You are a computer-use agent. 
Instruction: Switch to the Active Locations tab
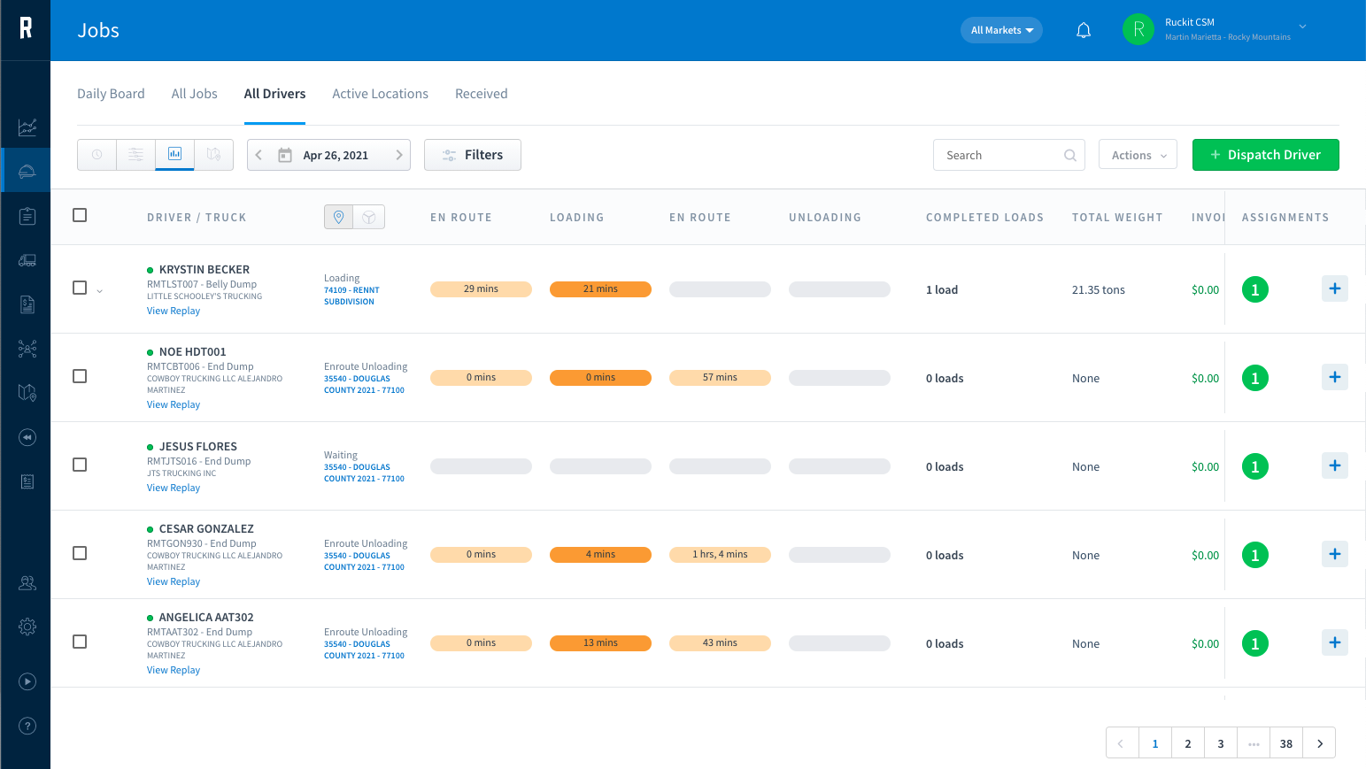[x=380, y=94]
